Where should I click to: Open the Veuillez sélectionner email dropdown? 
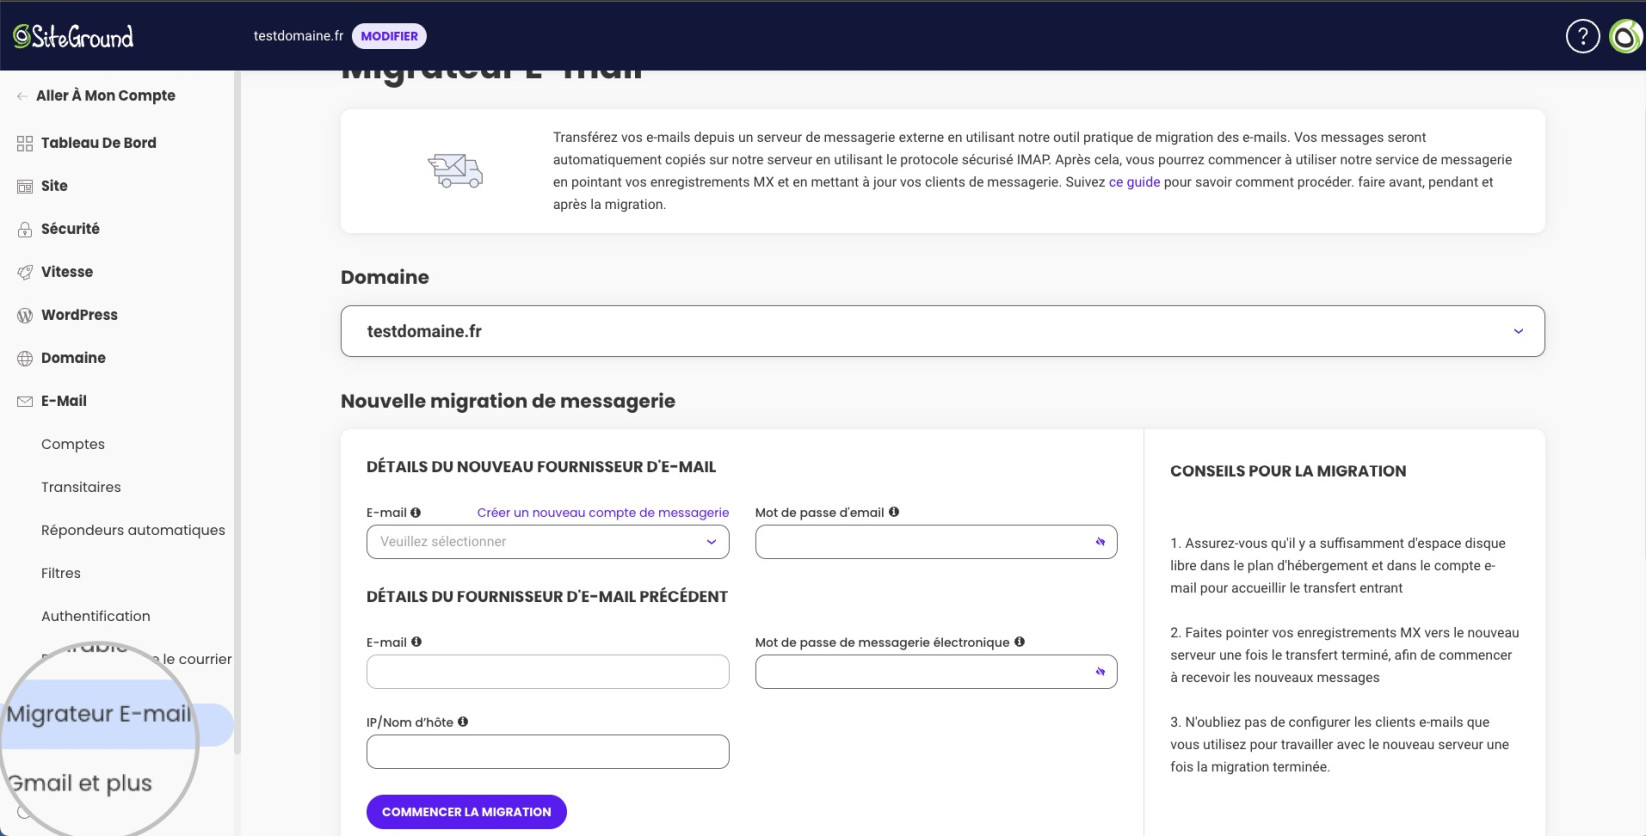coord(548,542)
